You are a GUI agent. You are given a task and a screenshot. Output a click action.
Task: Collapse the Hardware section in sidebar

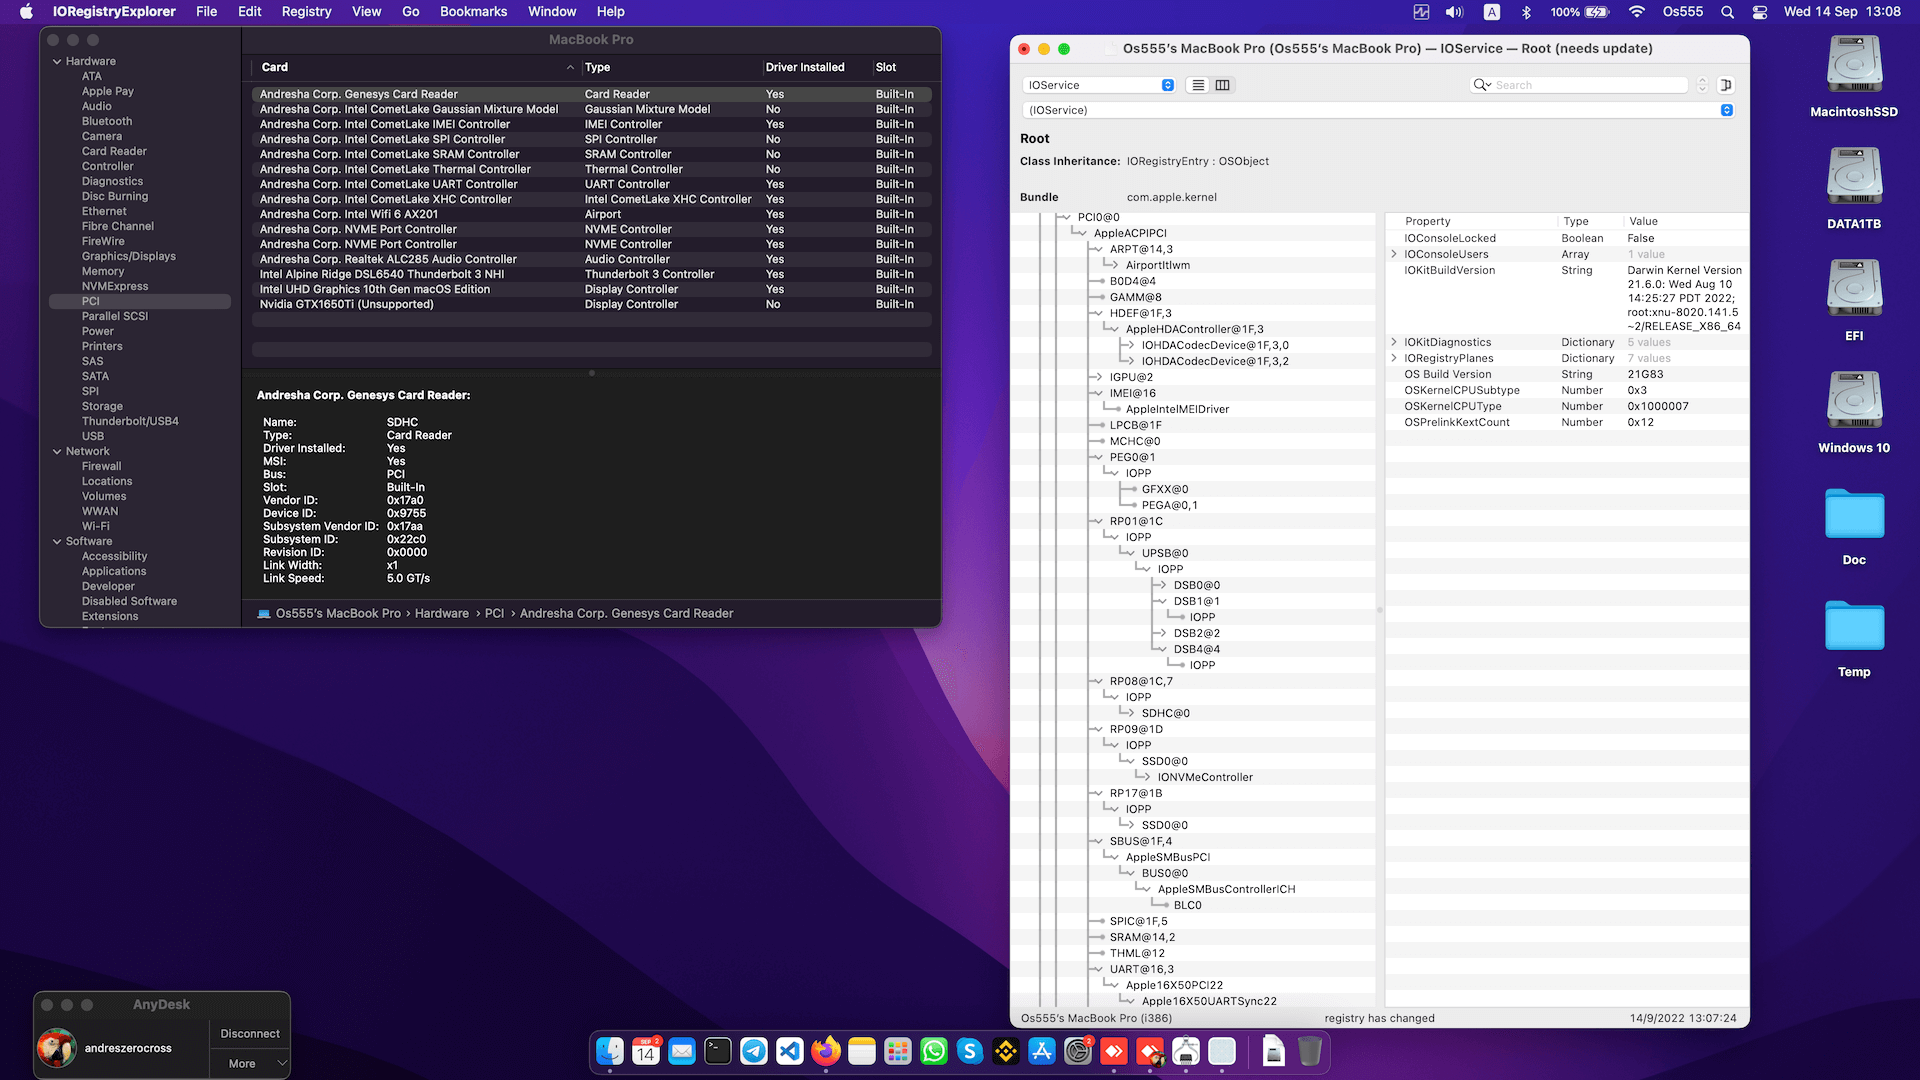[57, 61]
